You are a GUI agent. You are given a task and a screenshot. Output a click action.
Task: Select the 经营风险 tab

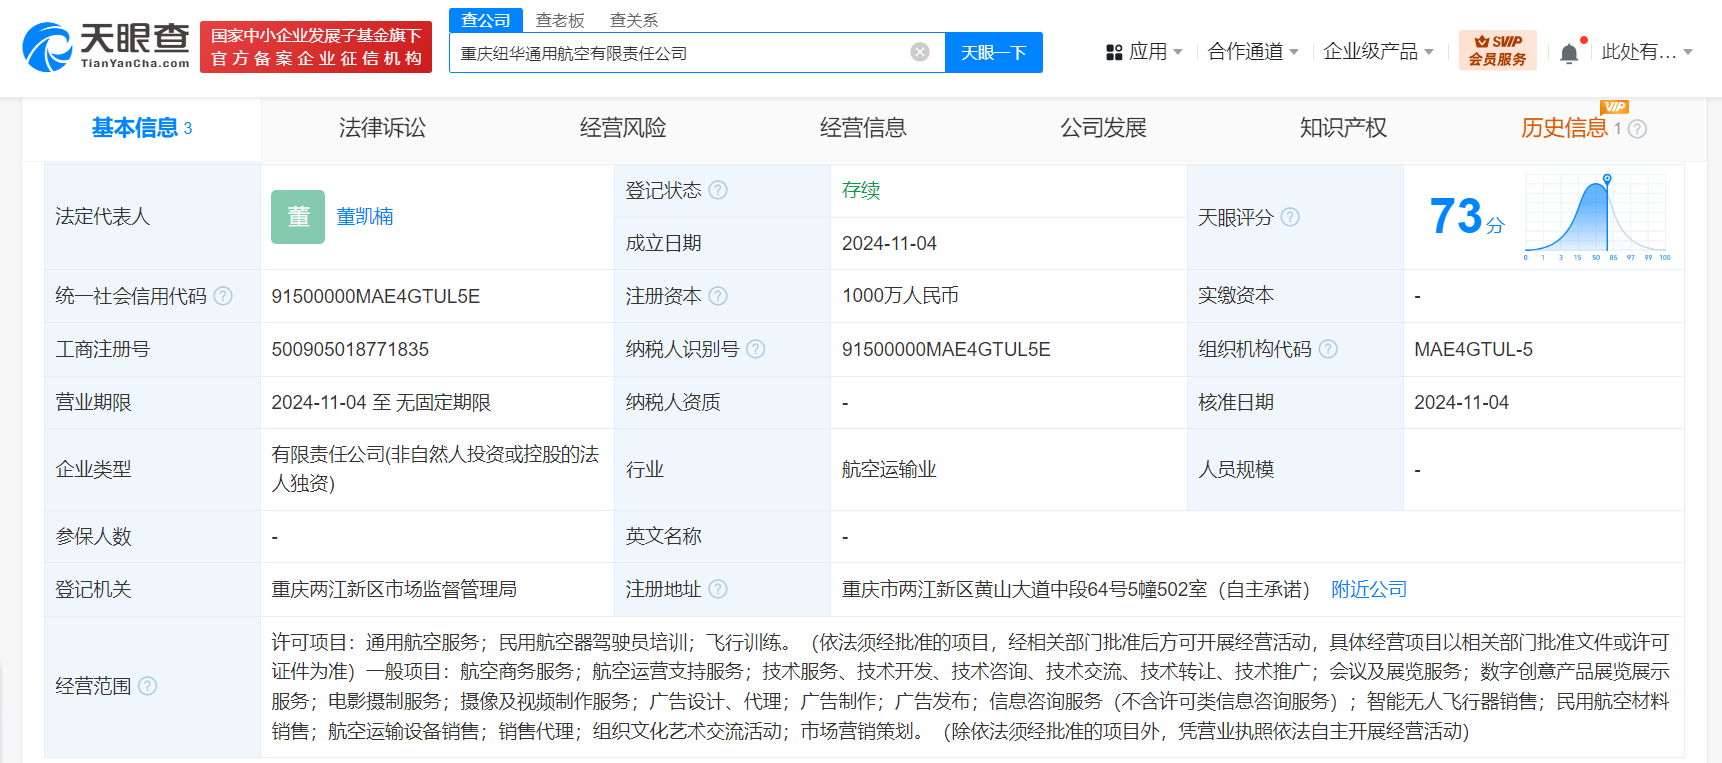point(622,128)
